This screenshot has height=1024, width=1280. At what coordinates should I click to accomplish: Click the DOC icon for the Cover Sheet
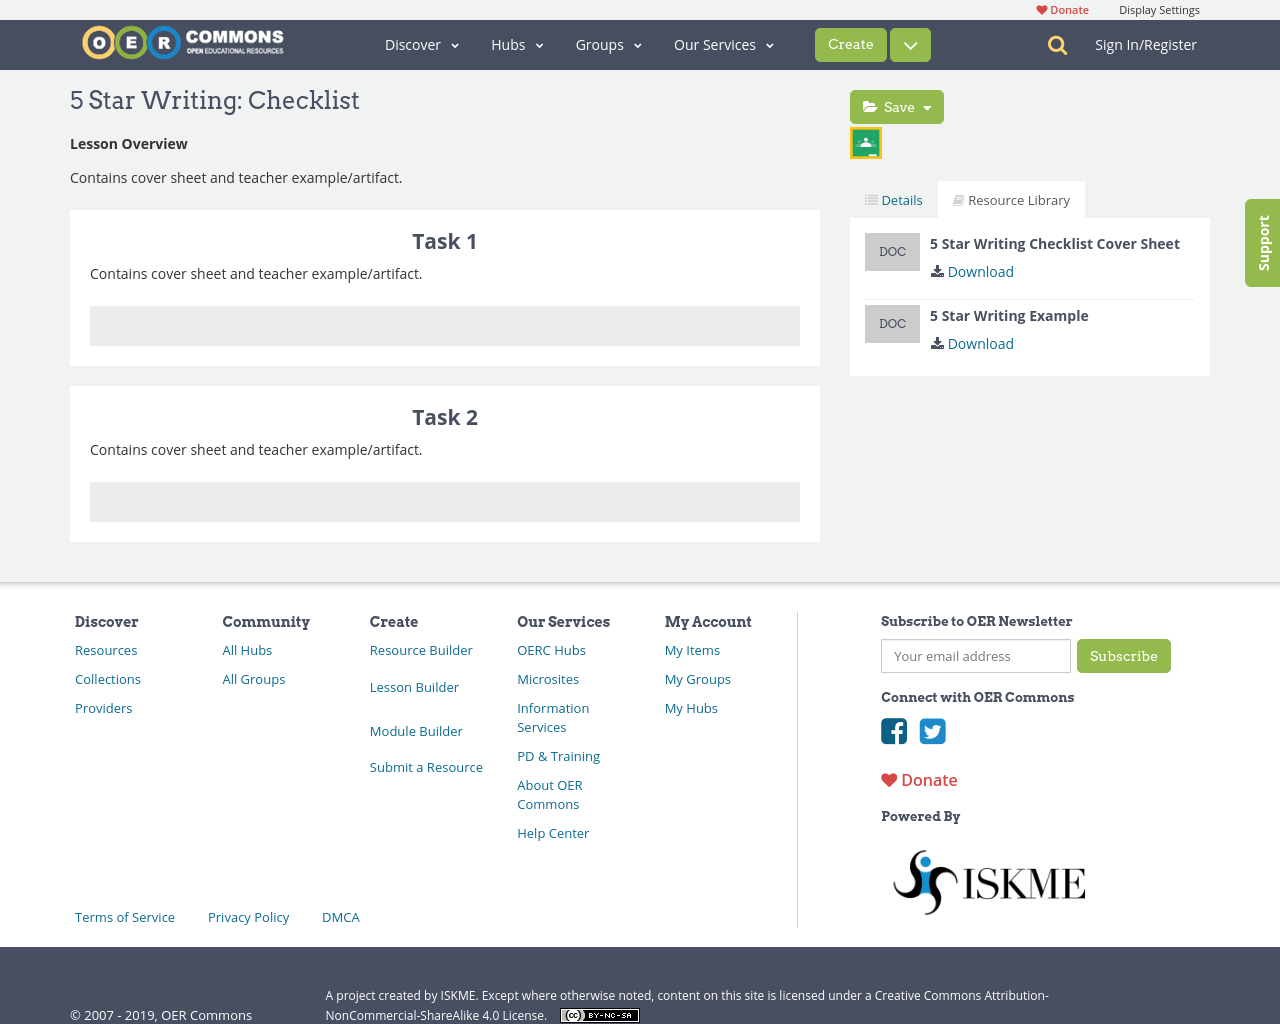(x=892, y=252)
